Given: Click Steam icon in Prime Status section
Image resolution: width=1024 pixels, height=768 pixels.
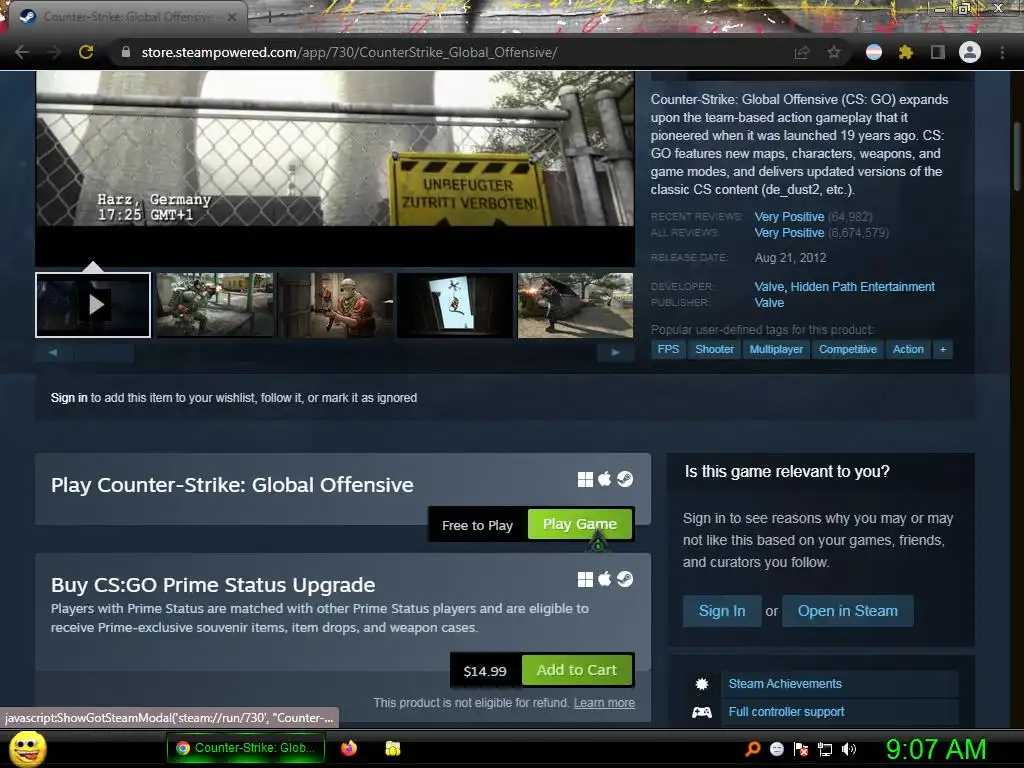Looking at the screenshot, I should [x=625, y=579].
